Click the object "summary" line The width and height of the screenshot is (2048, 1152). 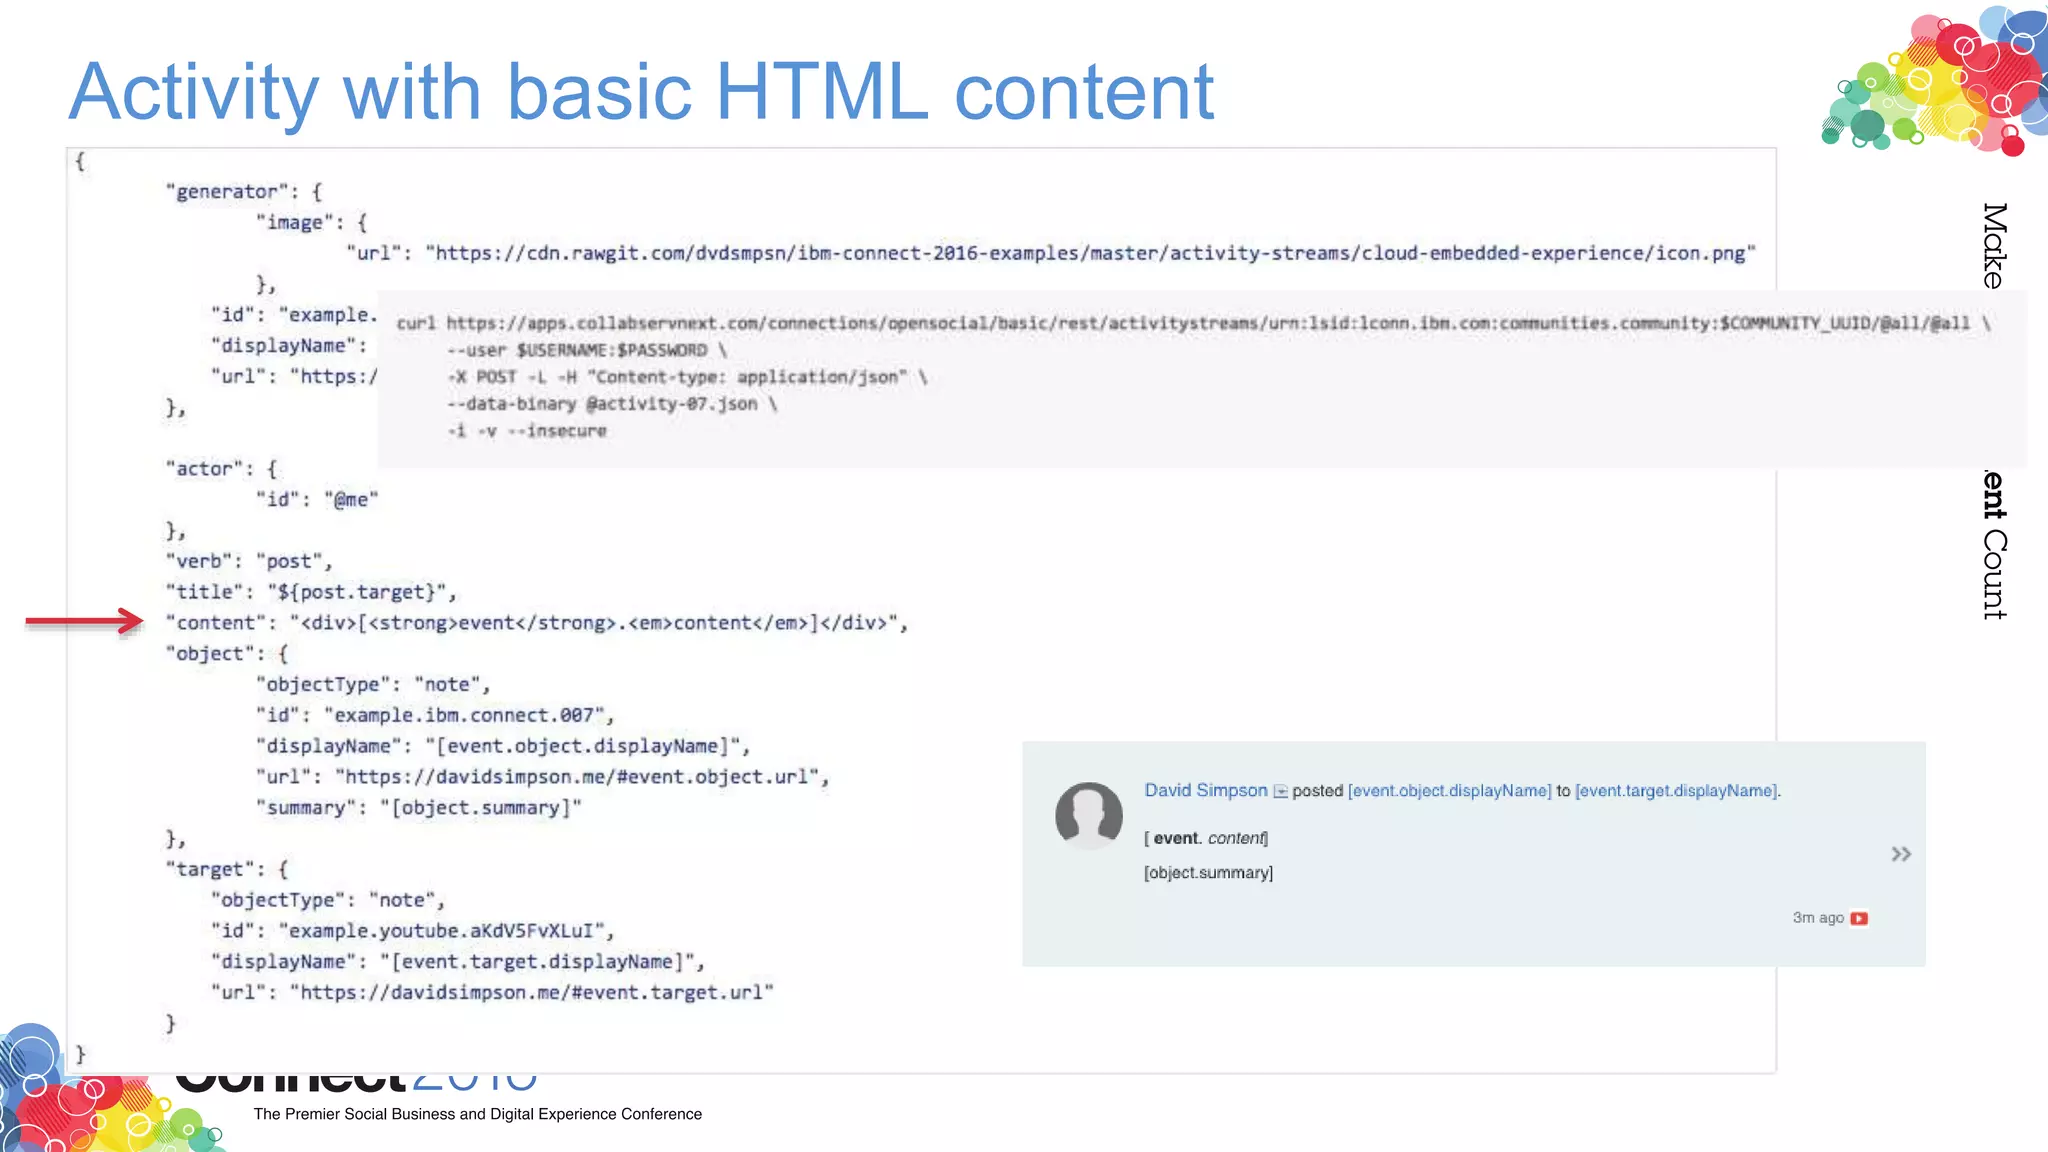click(419, 807)
